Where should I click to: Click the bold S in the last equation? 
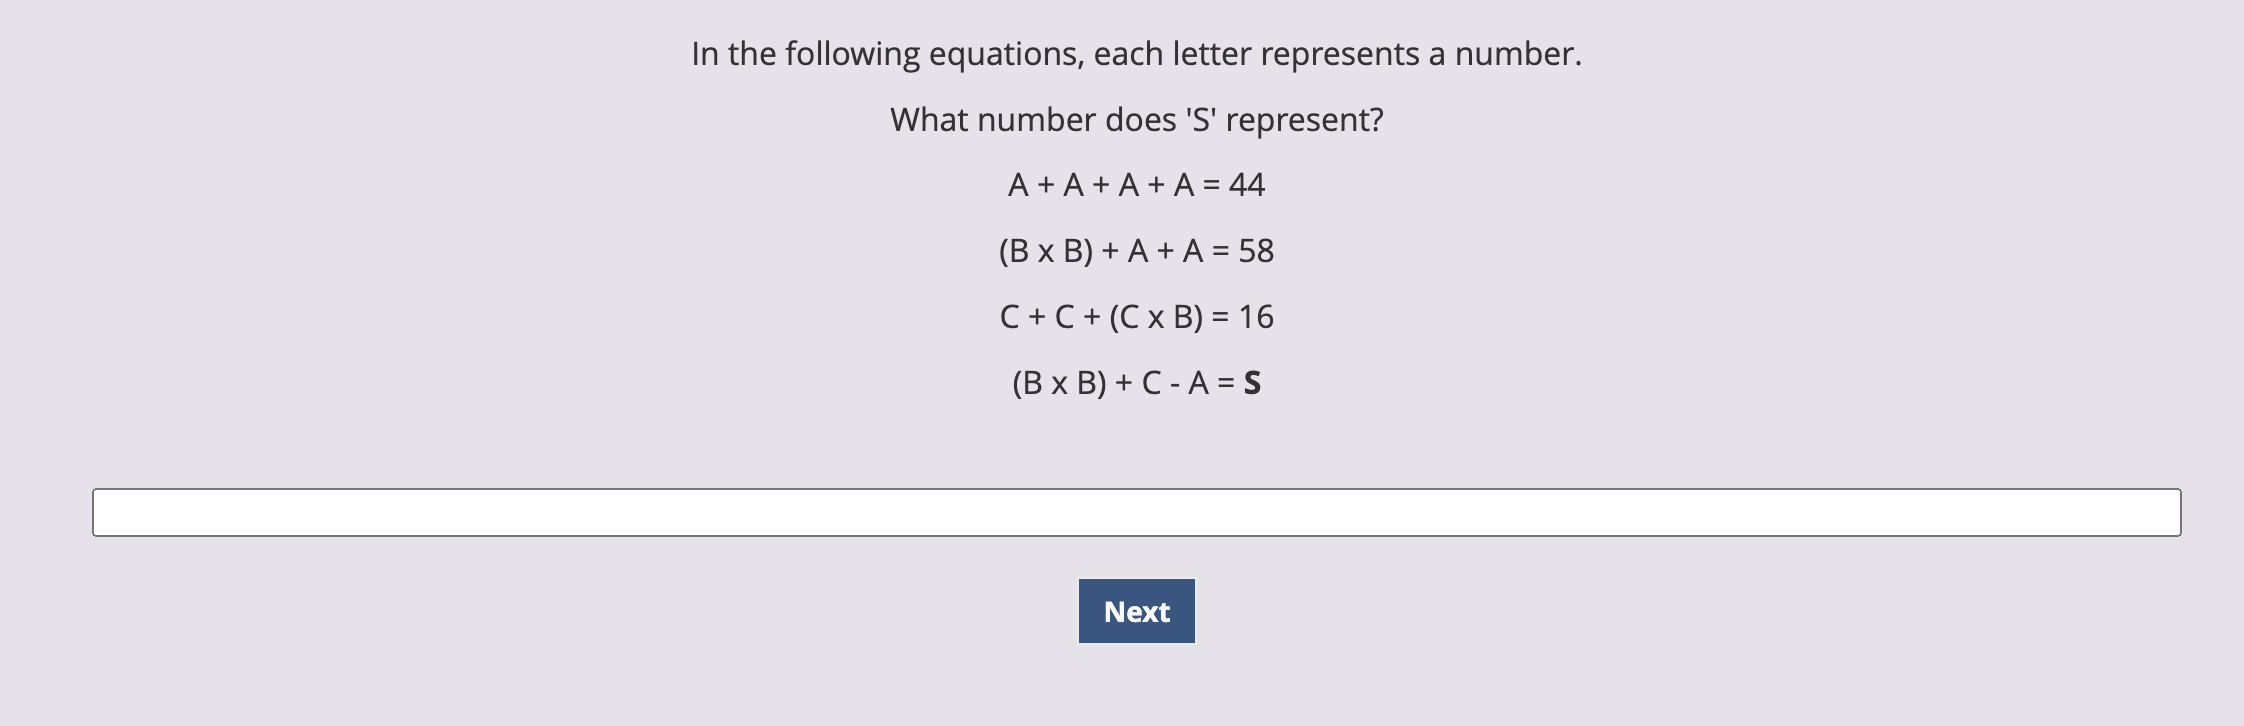pyautogui.click(x=1252, y=383)
